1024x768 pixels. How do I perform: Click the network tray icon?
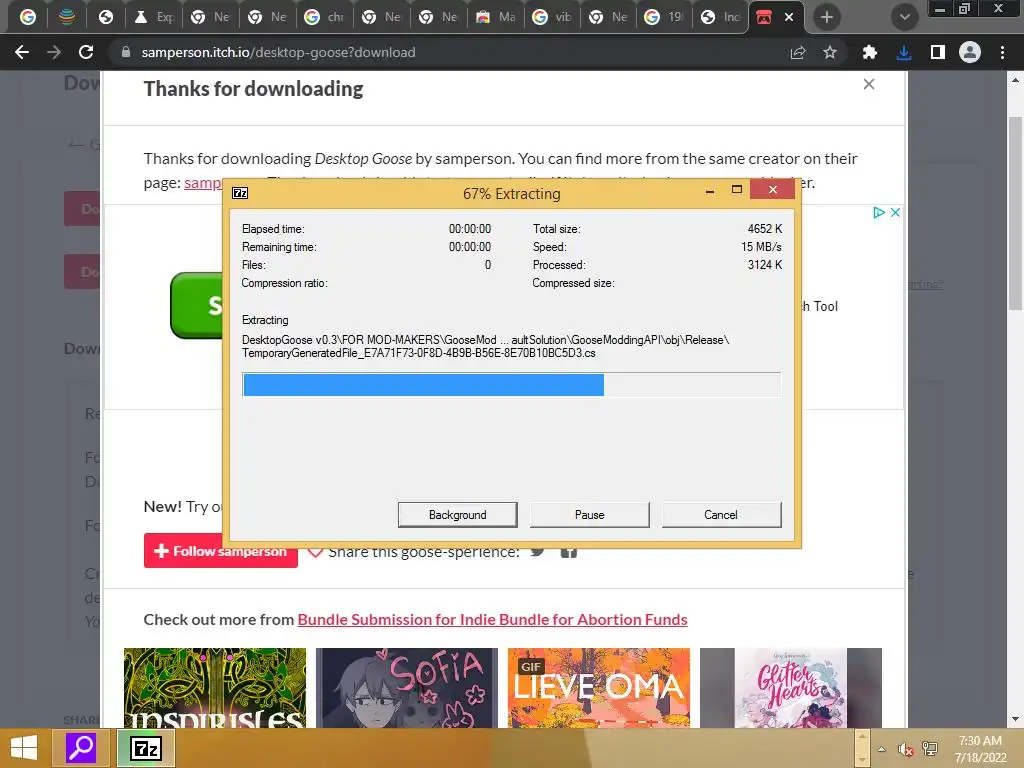(x=929, y=749)
